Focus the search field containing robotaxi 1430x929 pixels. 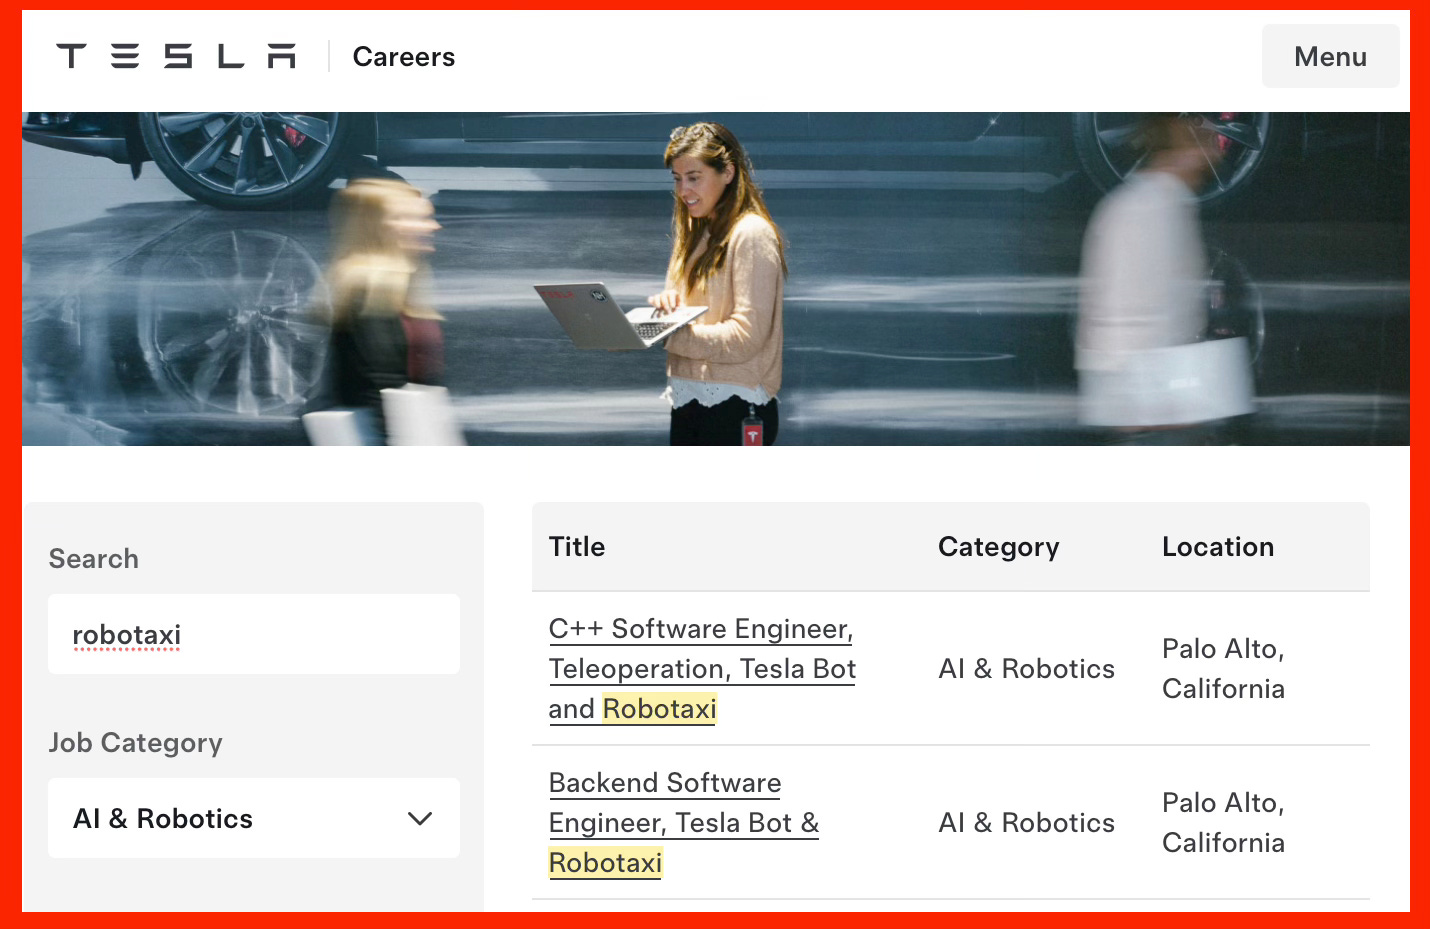254,634
